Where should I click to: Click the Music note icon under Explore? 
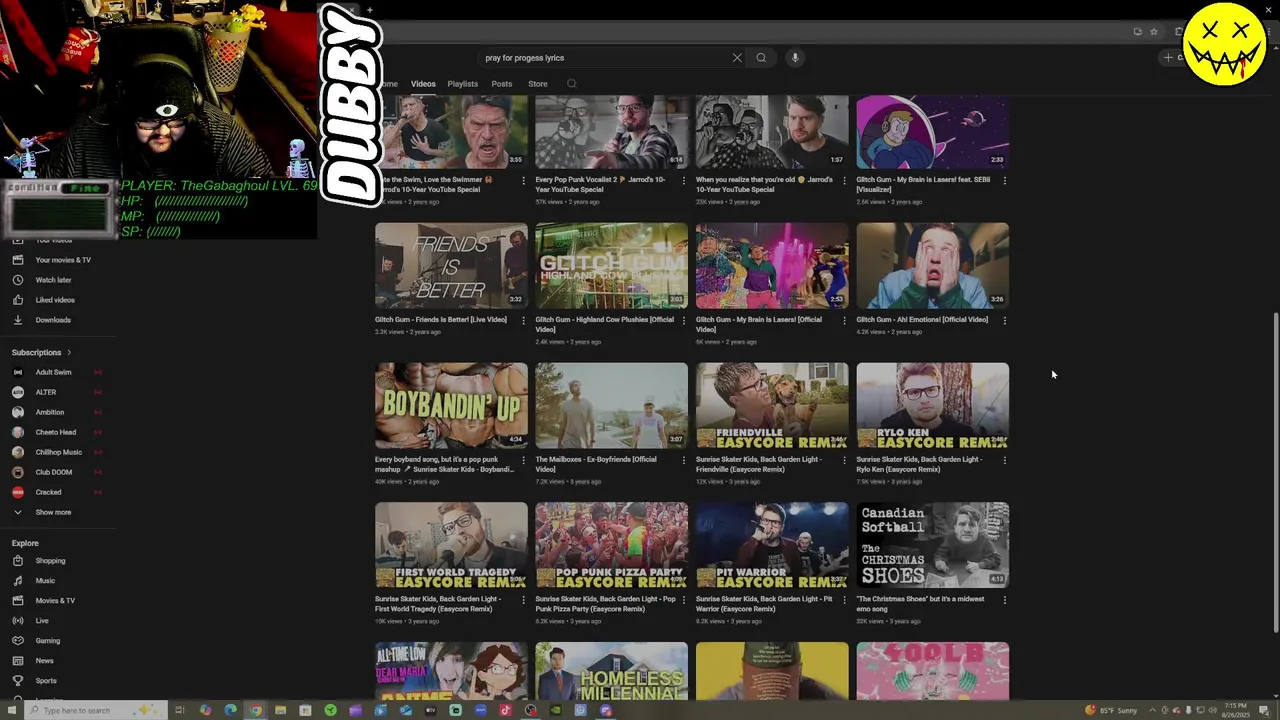pos(17,581)
